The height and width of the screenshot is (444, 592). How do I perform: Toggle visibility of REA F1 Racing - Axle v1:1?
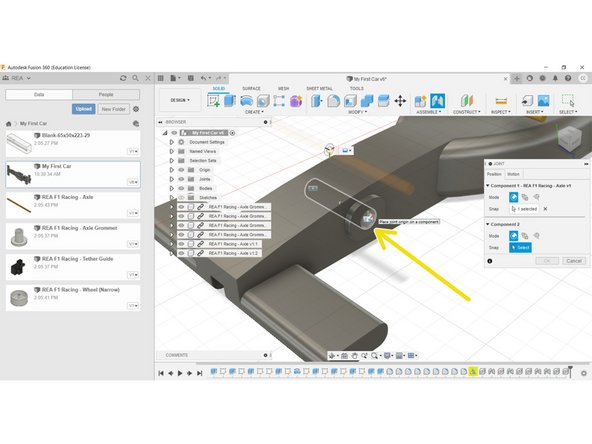182,244
